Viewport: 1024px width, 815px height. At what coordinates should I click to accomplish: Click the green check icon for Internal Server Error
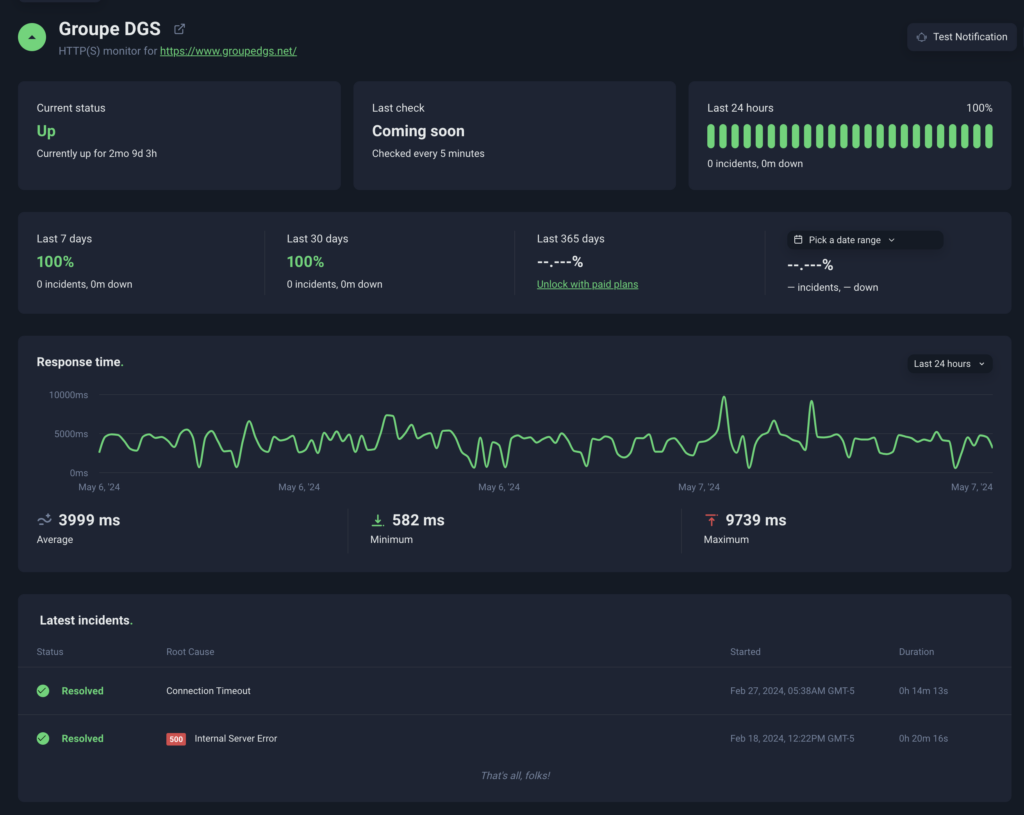43,739
